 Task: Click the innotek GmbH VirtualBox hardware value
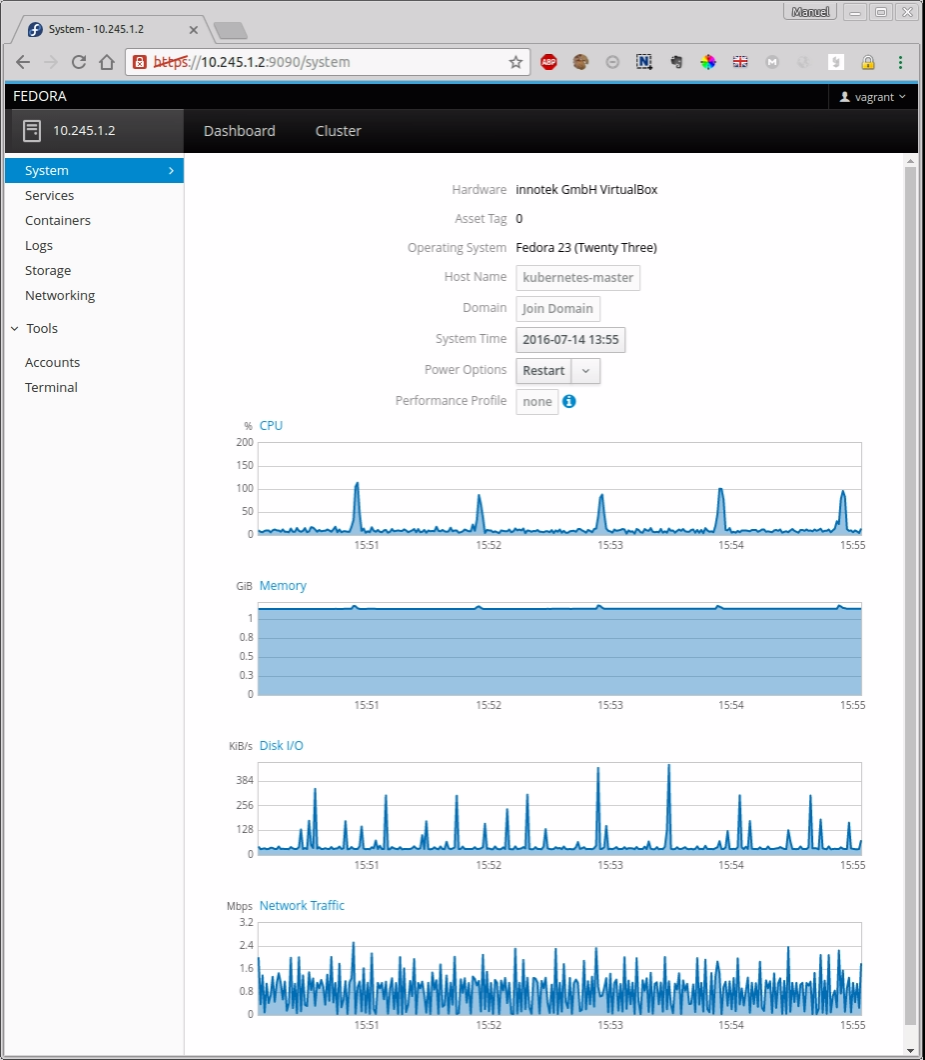click(x=586, y=190)
